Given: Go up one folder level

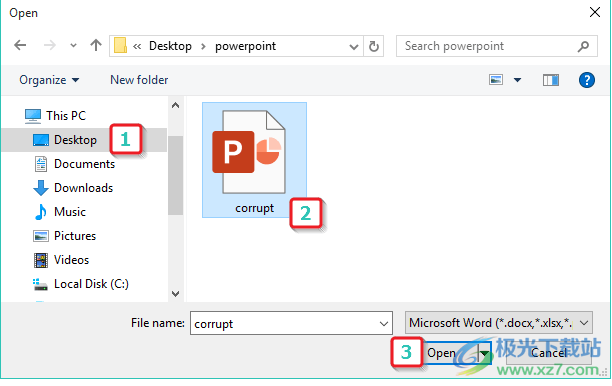Looking at the screenshot, I should pyautogui.click(x=96, y=46).
